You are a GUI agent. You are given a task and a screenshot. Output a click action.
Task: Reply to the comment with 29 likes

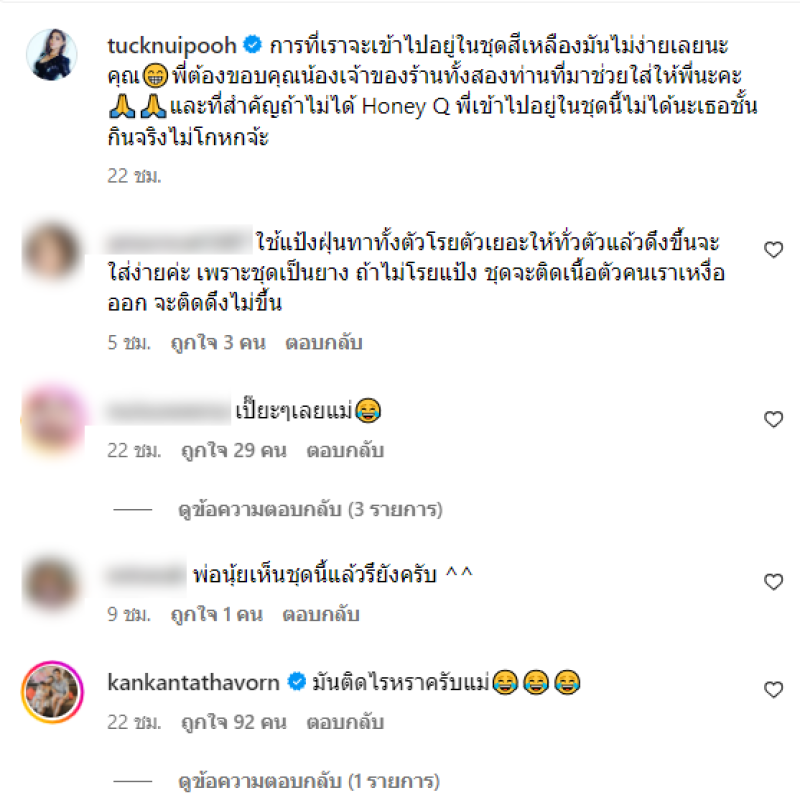(345, 451)
